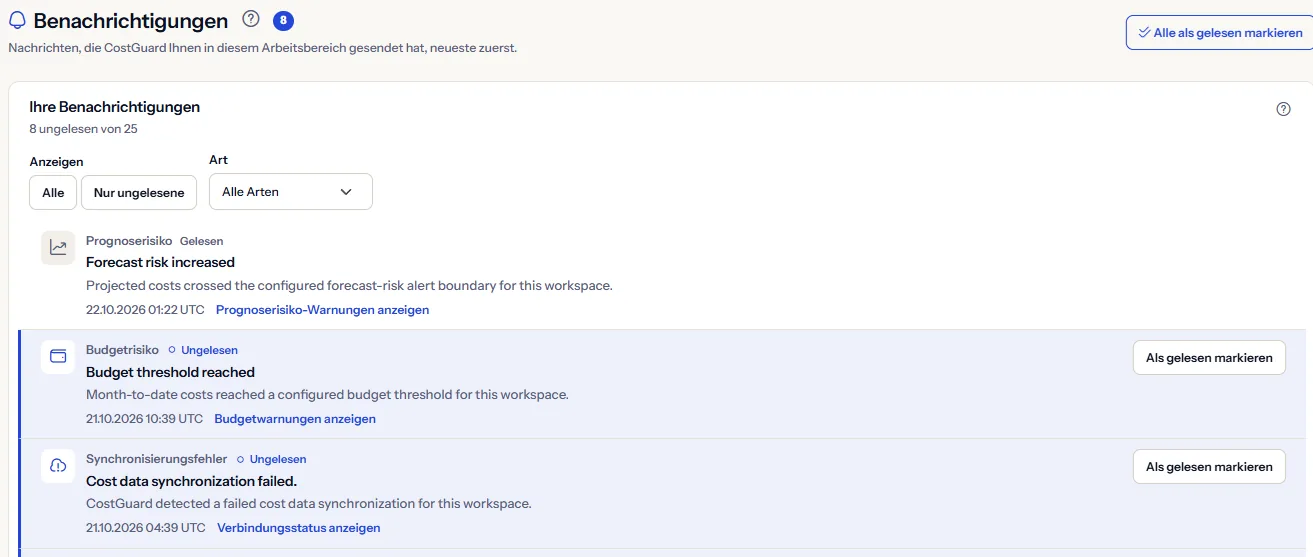This screenshot has width=1313, height=557.
Task: Open Budgetwarnungen anzeigen link
Action: (295, 419)
